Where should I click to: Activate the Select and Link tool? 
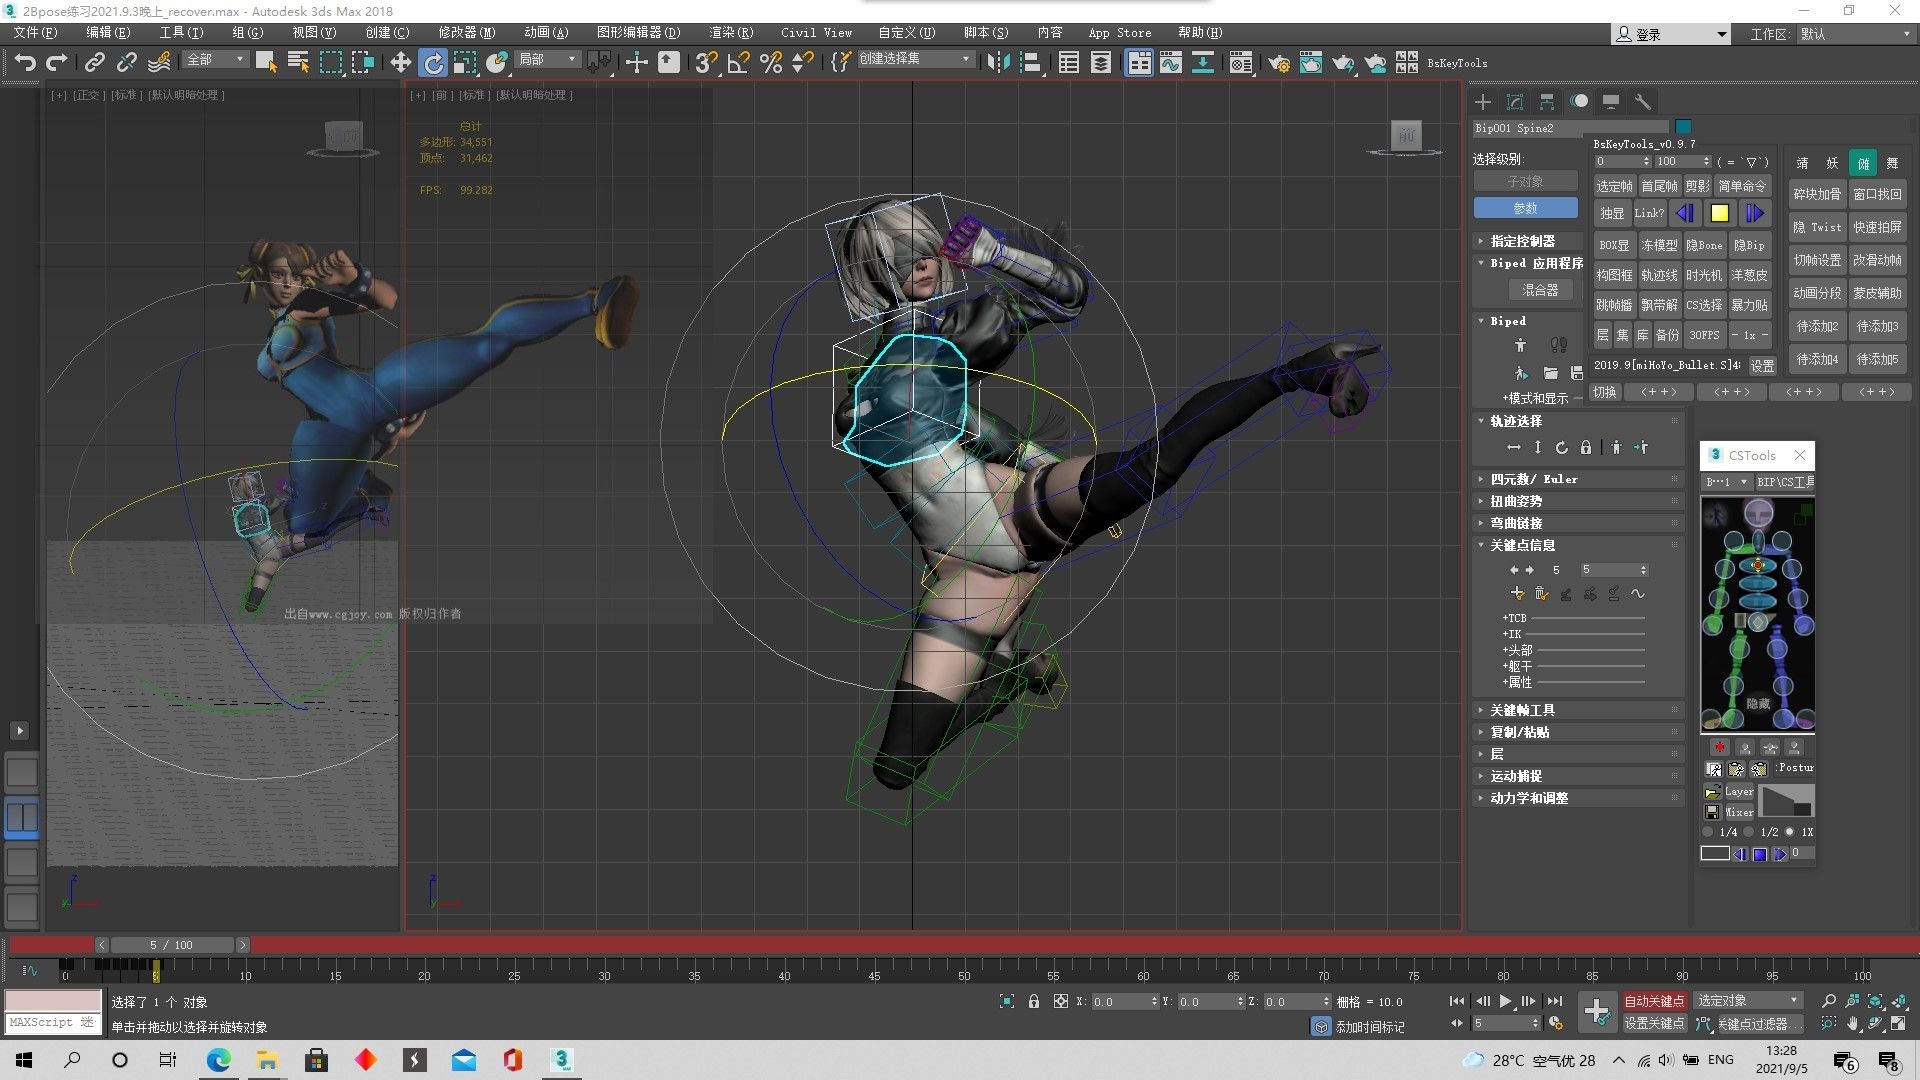(x=94, y=62)
